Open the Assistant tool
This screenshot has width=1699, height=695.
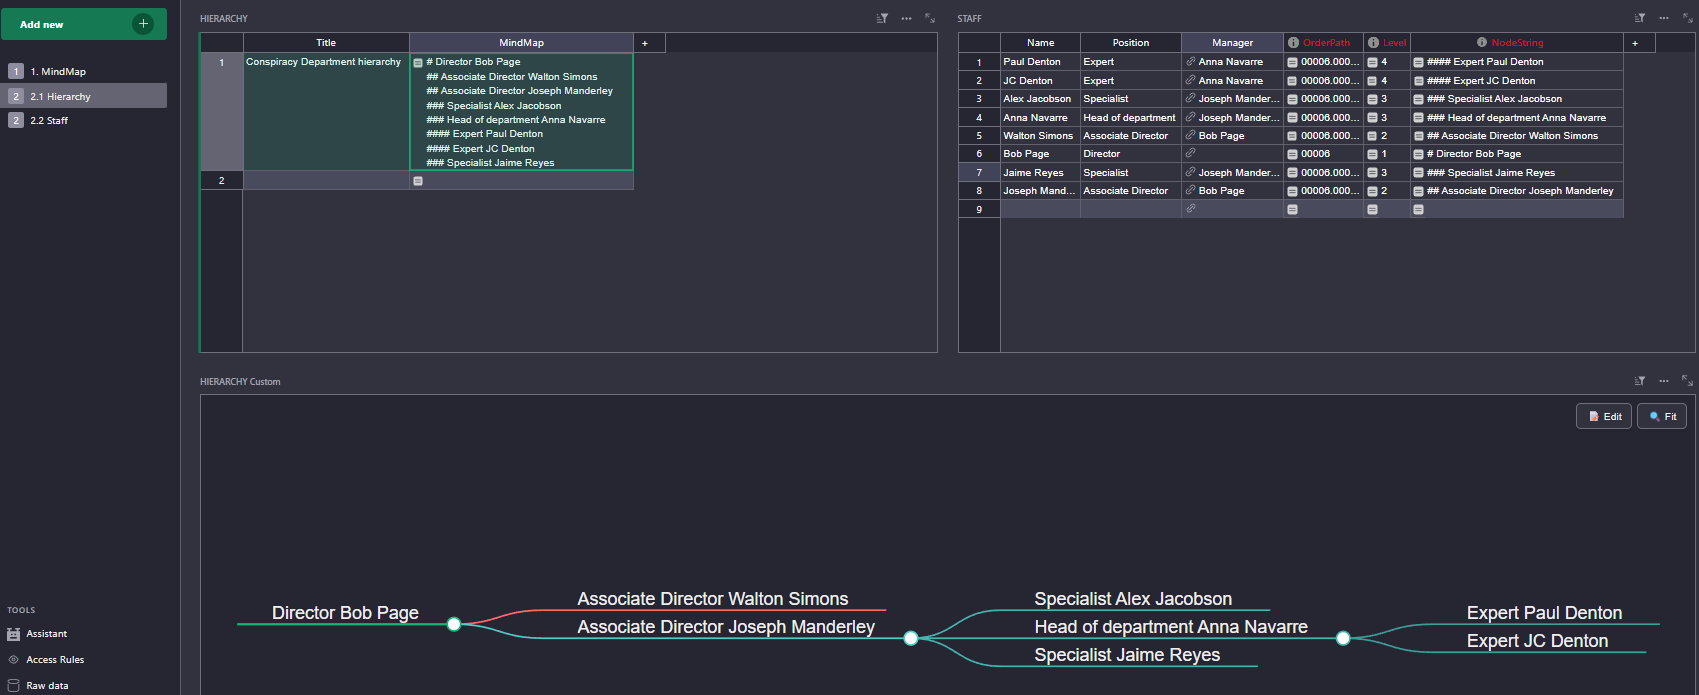tap(46, 634)
